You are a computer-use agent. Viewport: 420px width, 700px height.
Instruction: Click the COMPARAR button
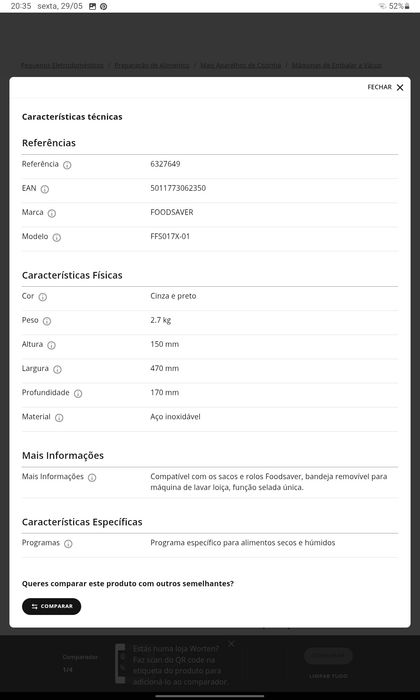51,606
